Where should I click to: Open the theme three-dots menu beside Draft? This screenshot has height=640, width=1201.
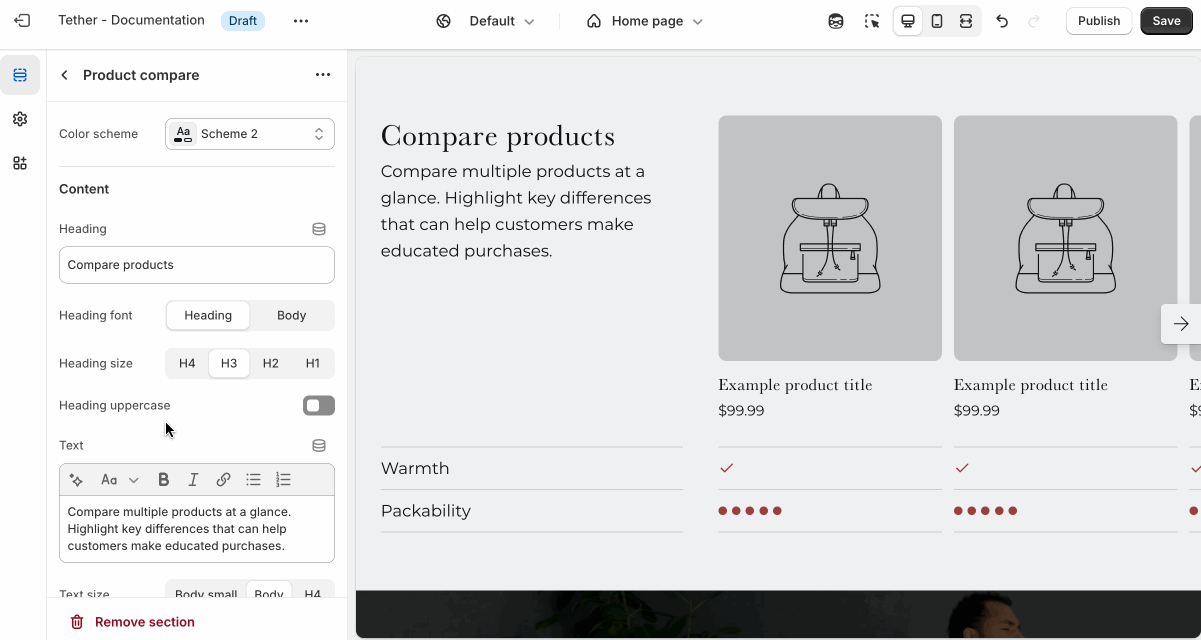click(301, 21)
